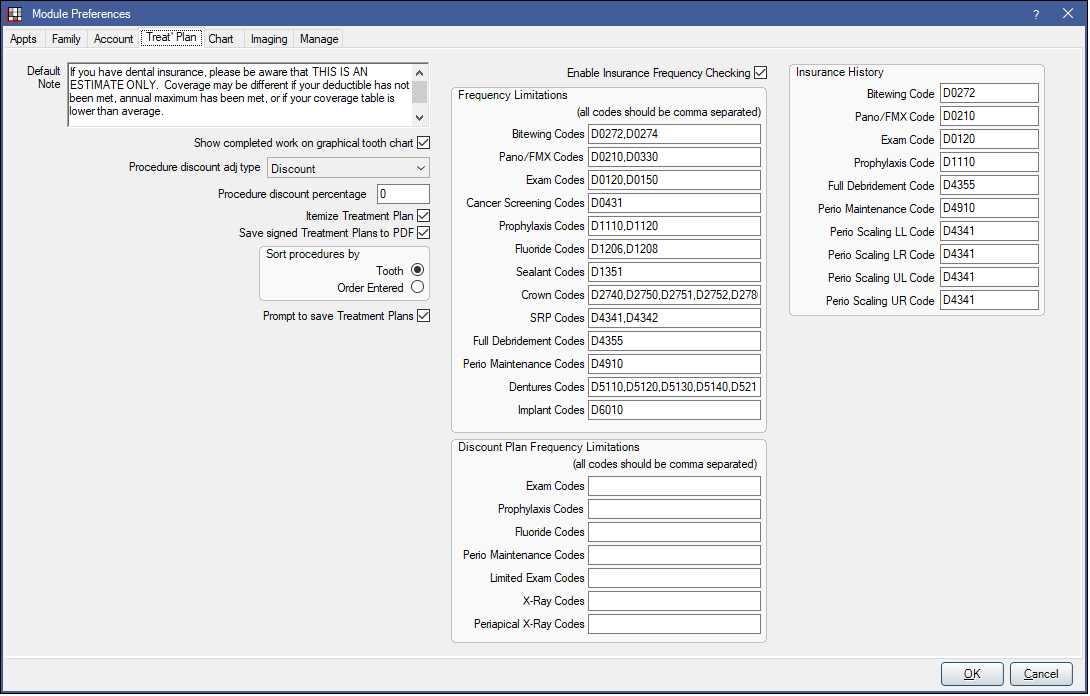Click the Frequency Limitations Perio Maintenance Codes field
Image resolution: width=1090 pixels, height=696 pixels.
click(x=674, y=364)
